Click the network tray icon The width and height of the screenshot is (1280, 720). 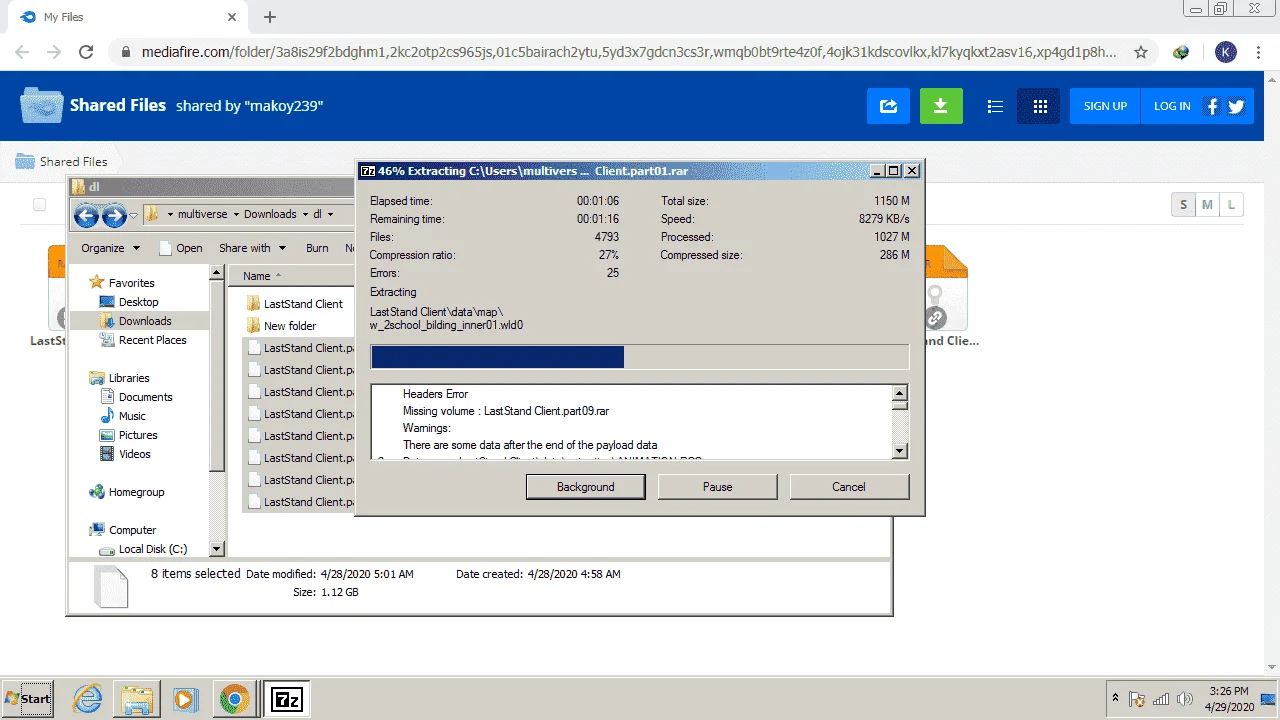click(x=1161, y=699)
